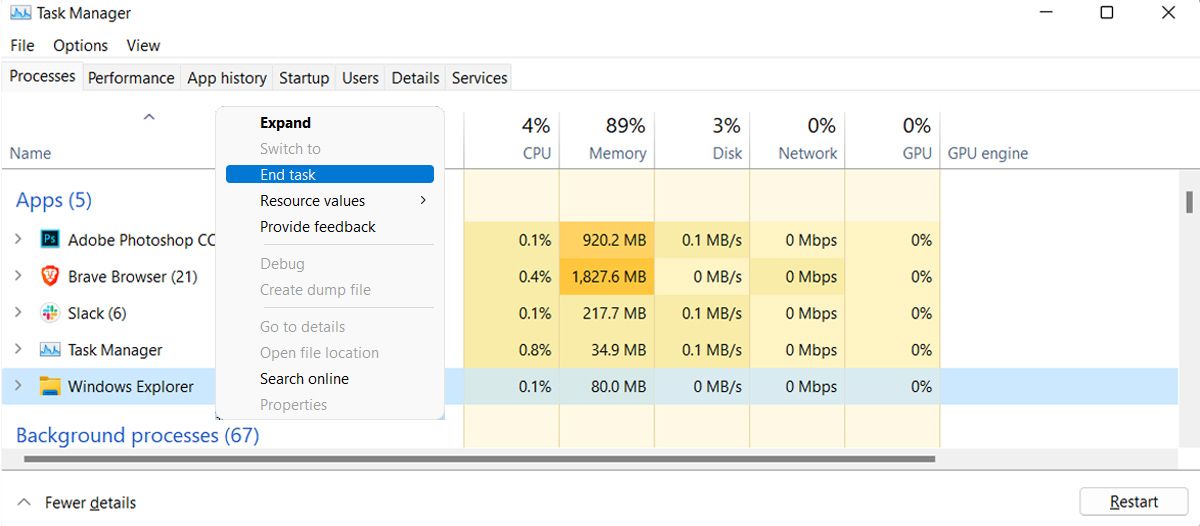Open the Startup tab
This screenshot has width=1200, height=526.
click(x=304, y=78)
